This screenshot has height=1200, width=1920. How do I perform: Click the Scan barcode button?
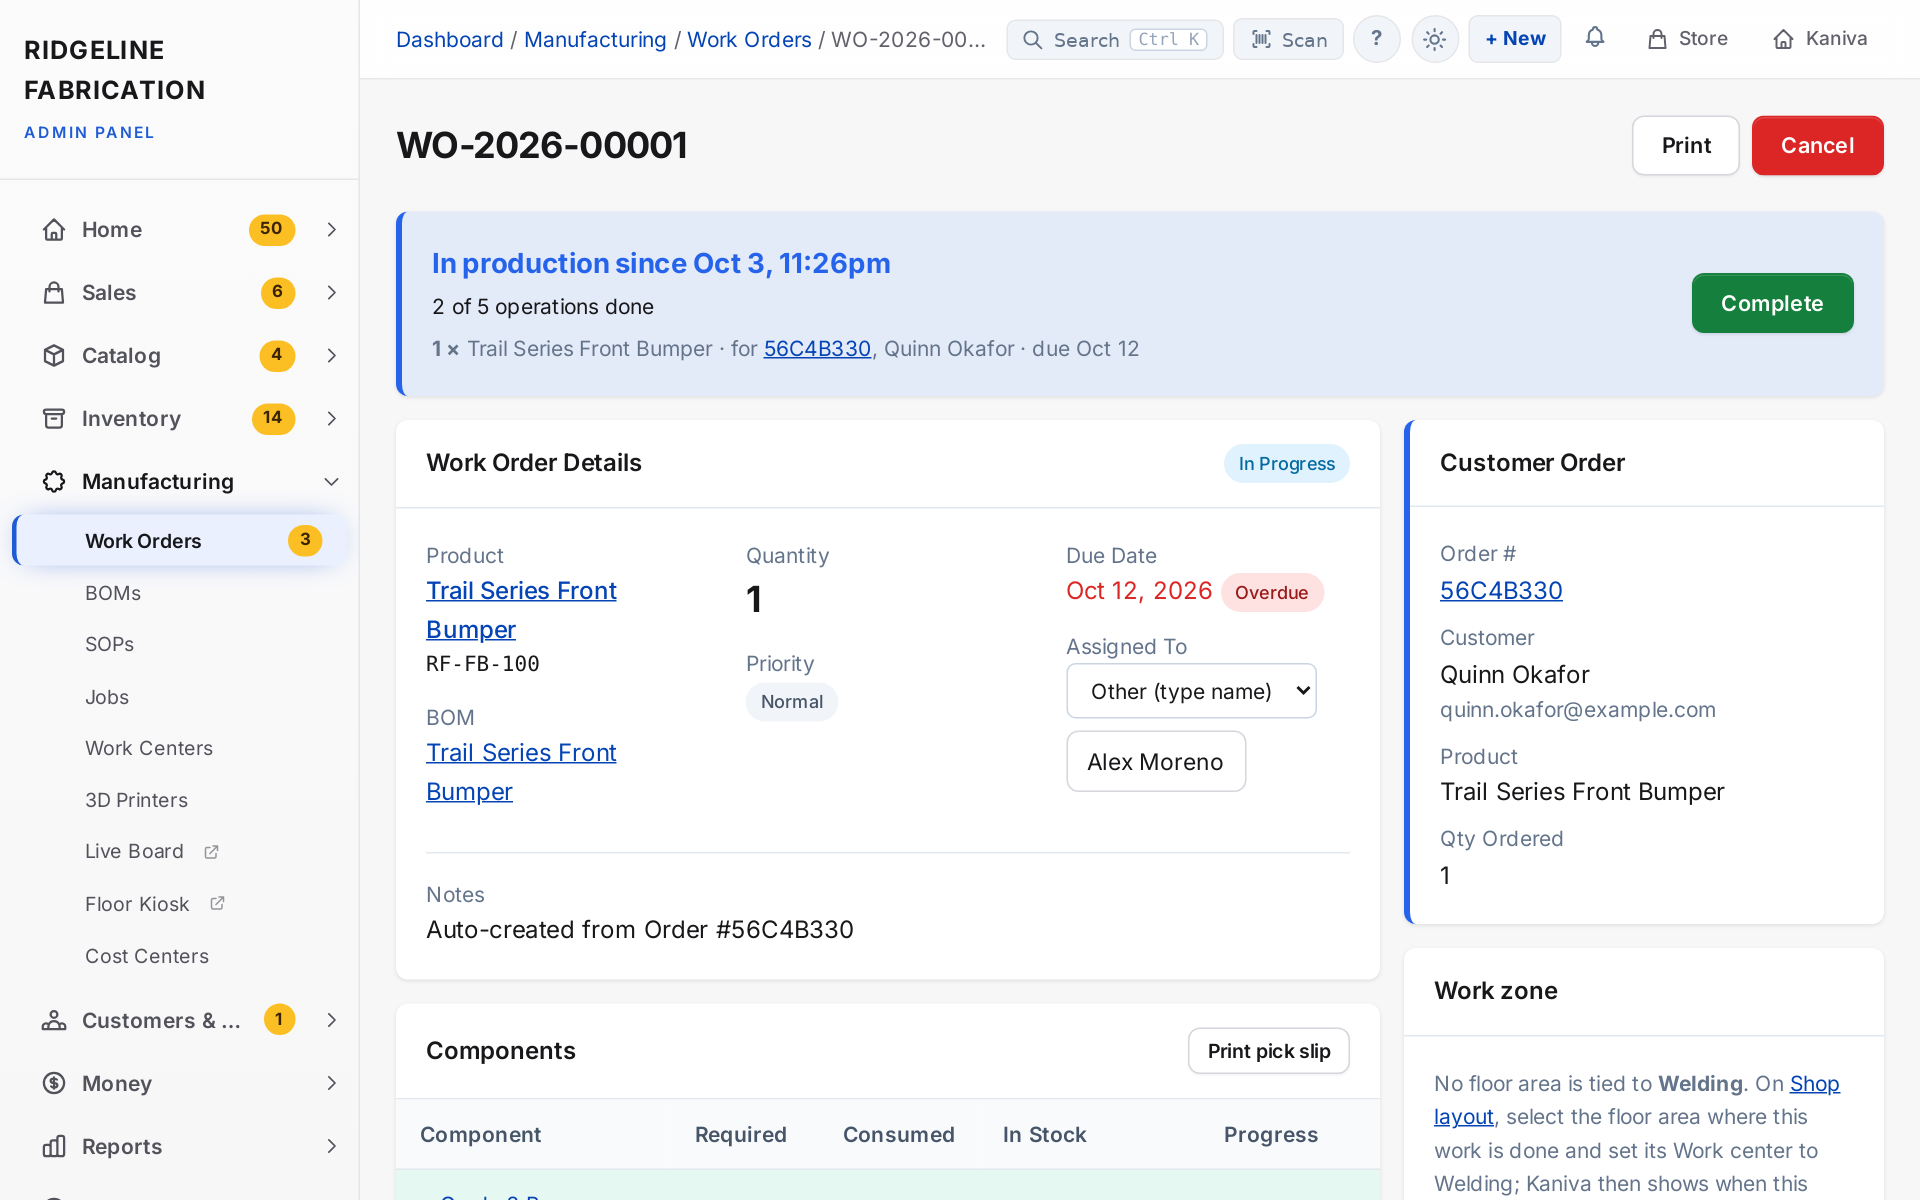[1288, 39]
